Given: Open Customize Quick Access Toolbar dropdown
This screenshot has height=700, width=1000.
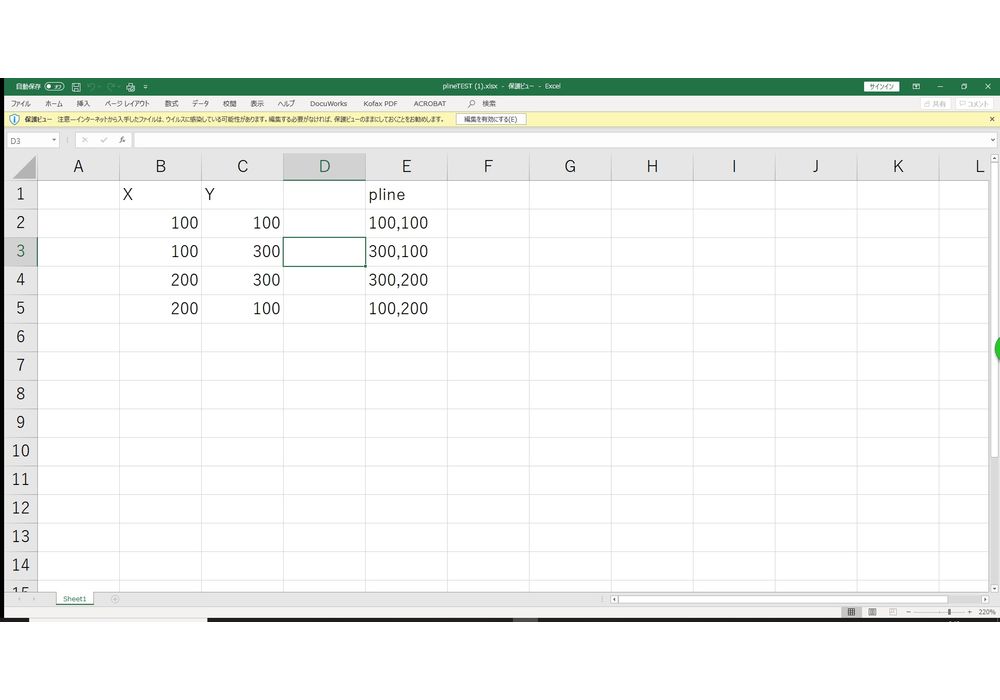Looking at the screenshot, I should pos(146,87).
